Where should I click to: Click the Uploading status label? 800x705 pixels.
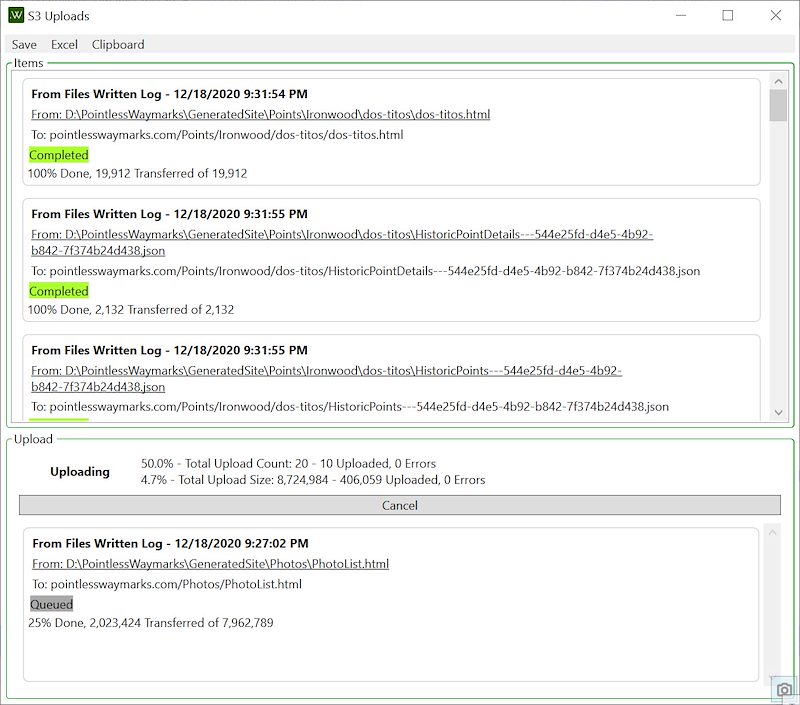pyautogui.click(x=80, y=472)
